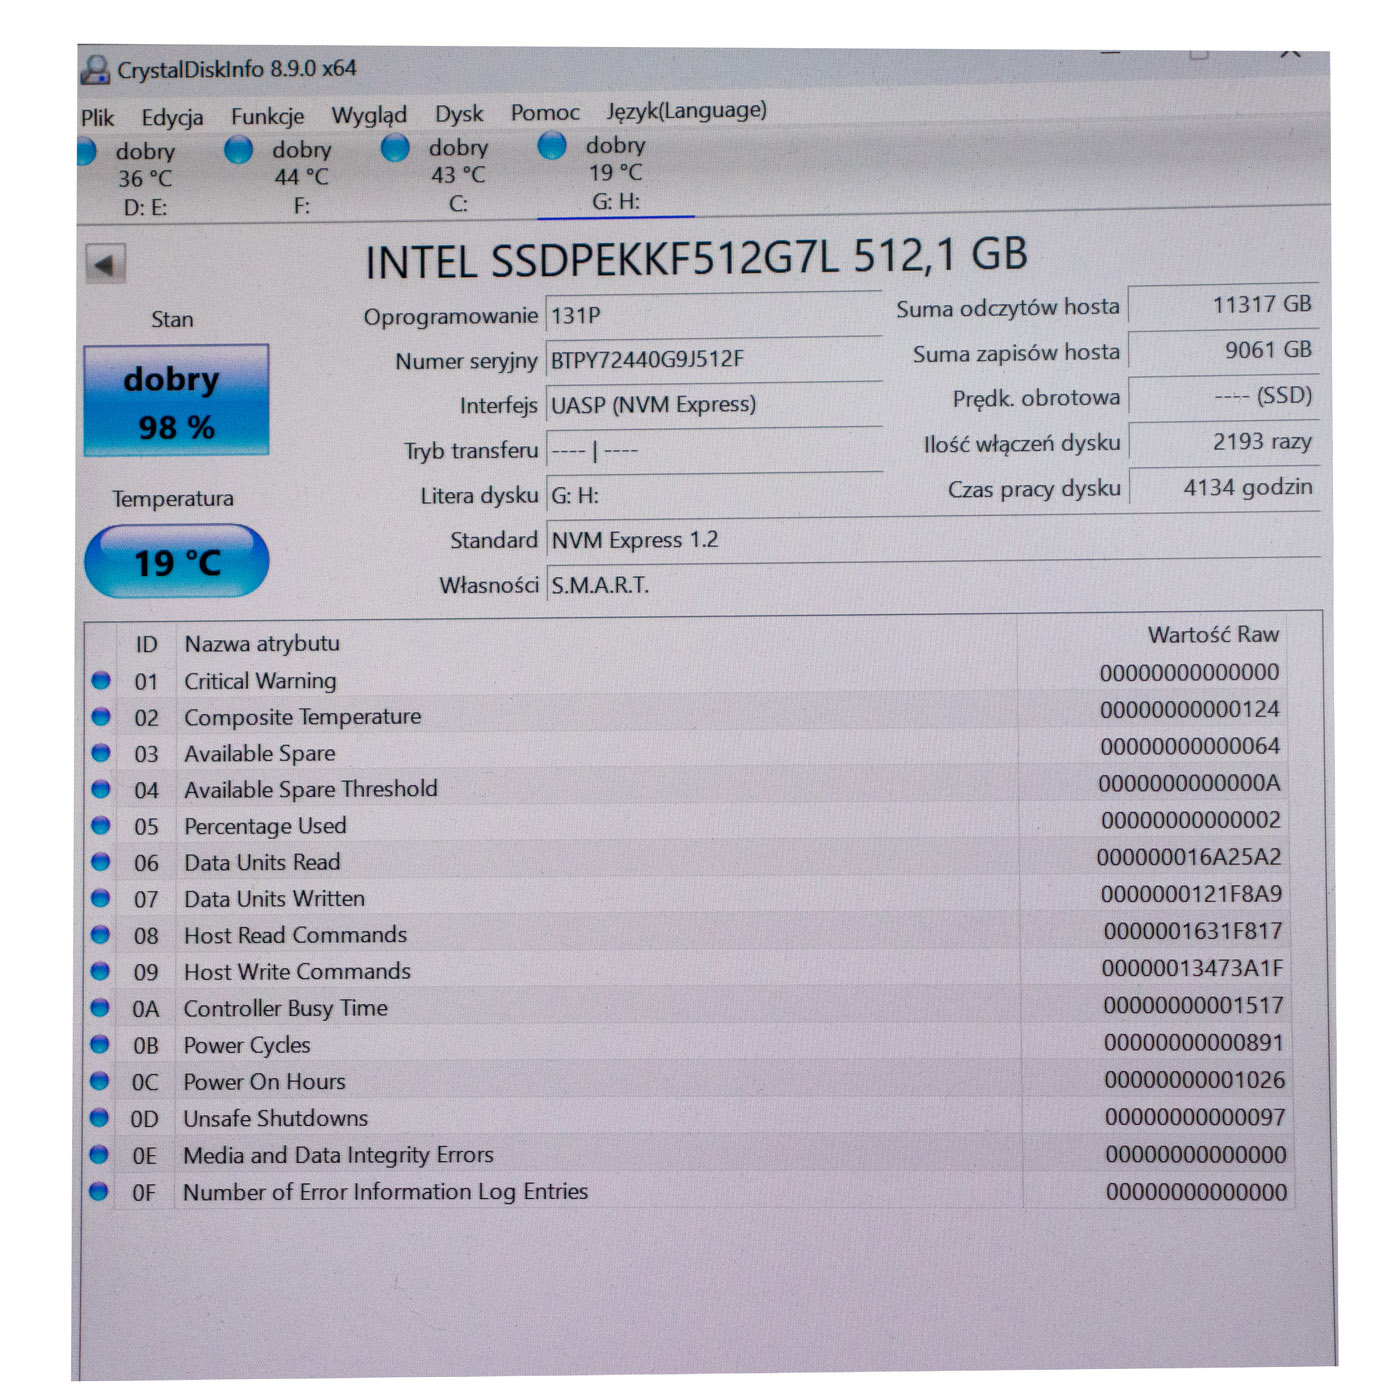The image size is (1400, 1400).
Task: Select the Controller Busy Time row
Action: coord(686,1008)
